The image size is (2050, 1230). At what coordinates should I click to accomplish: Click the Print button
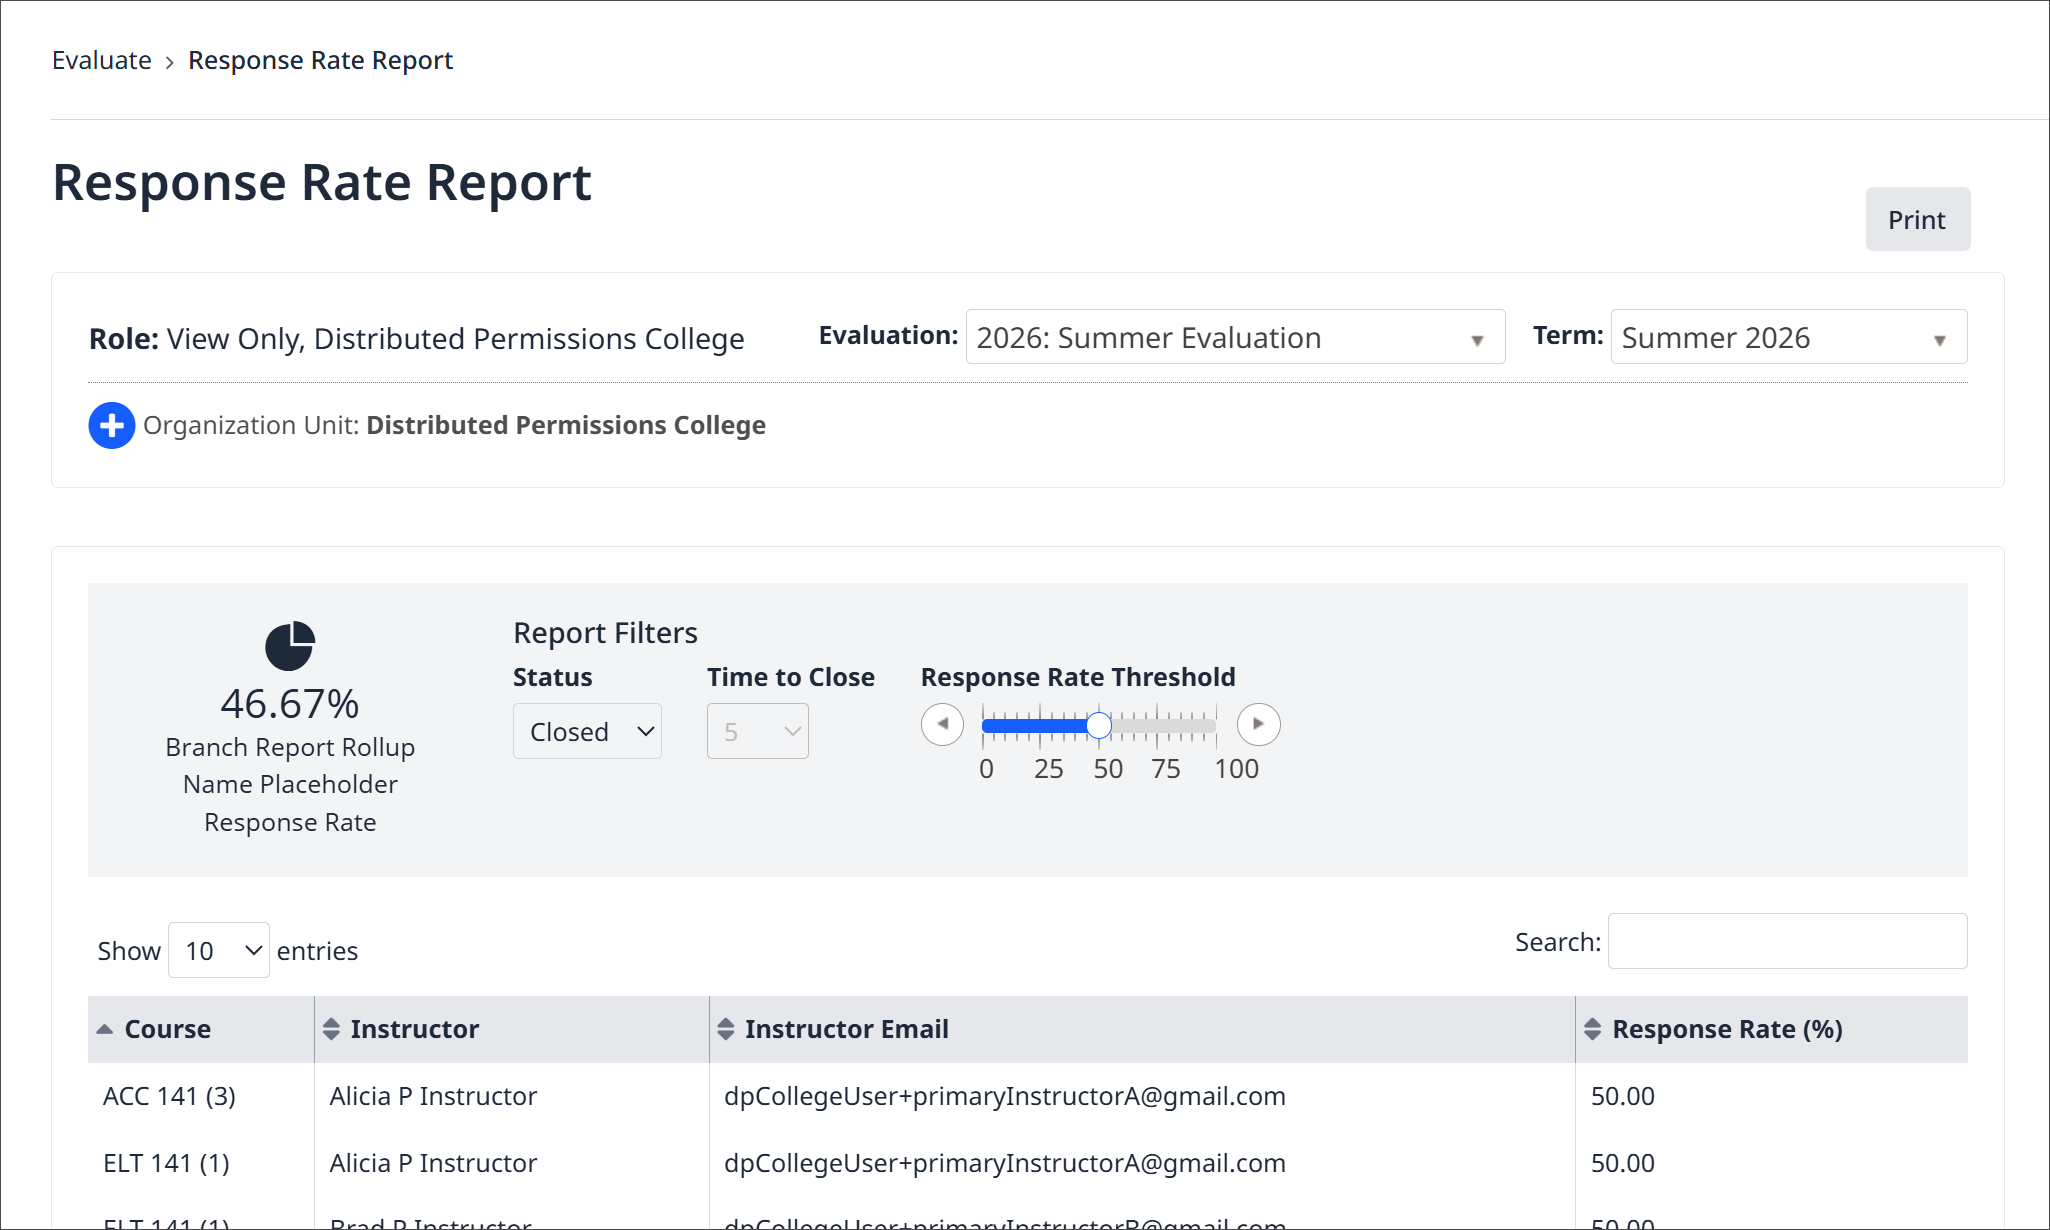1917,219
